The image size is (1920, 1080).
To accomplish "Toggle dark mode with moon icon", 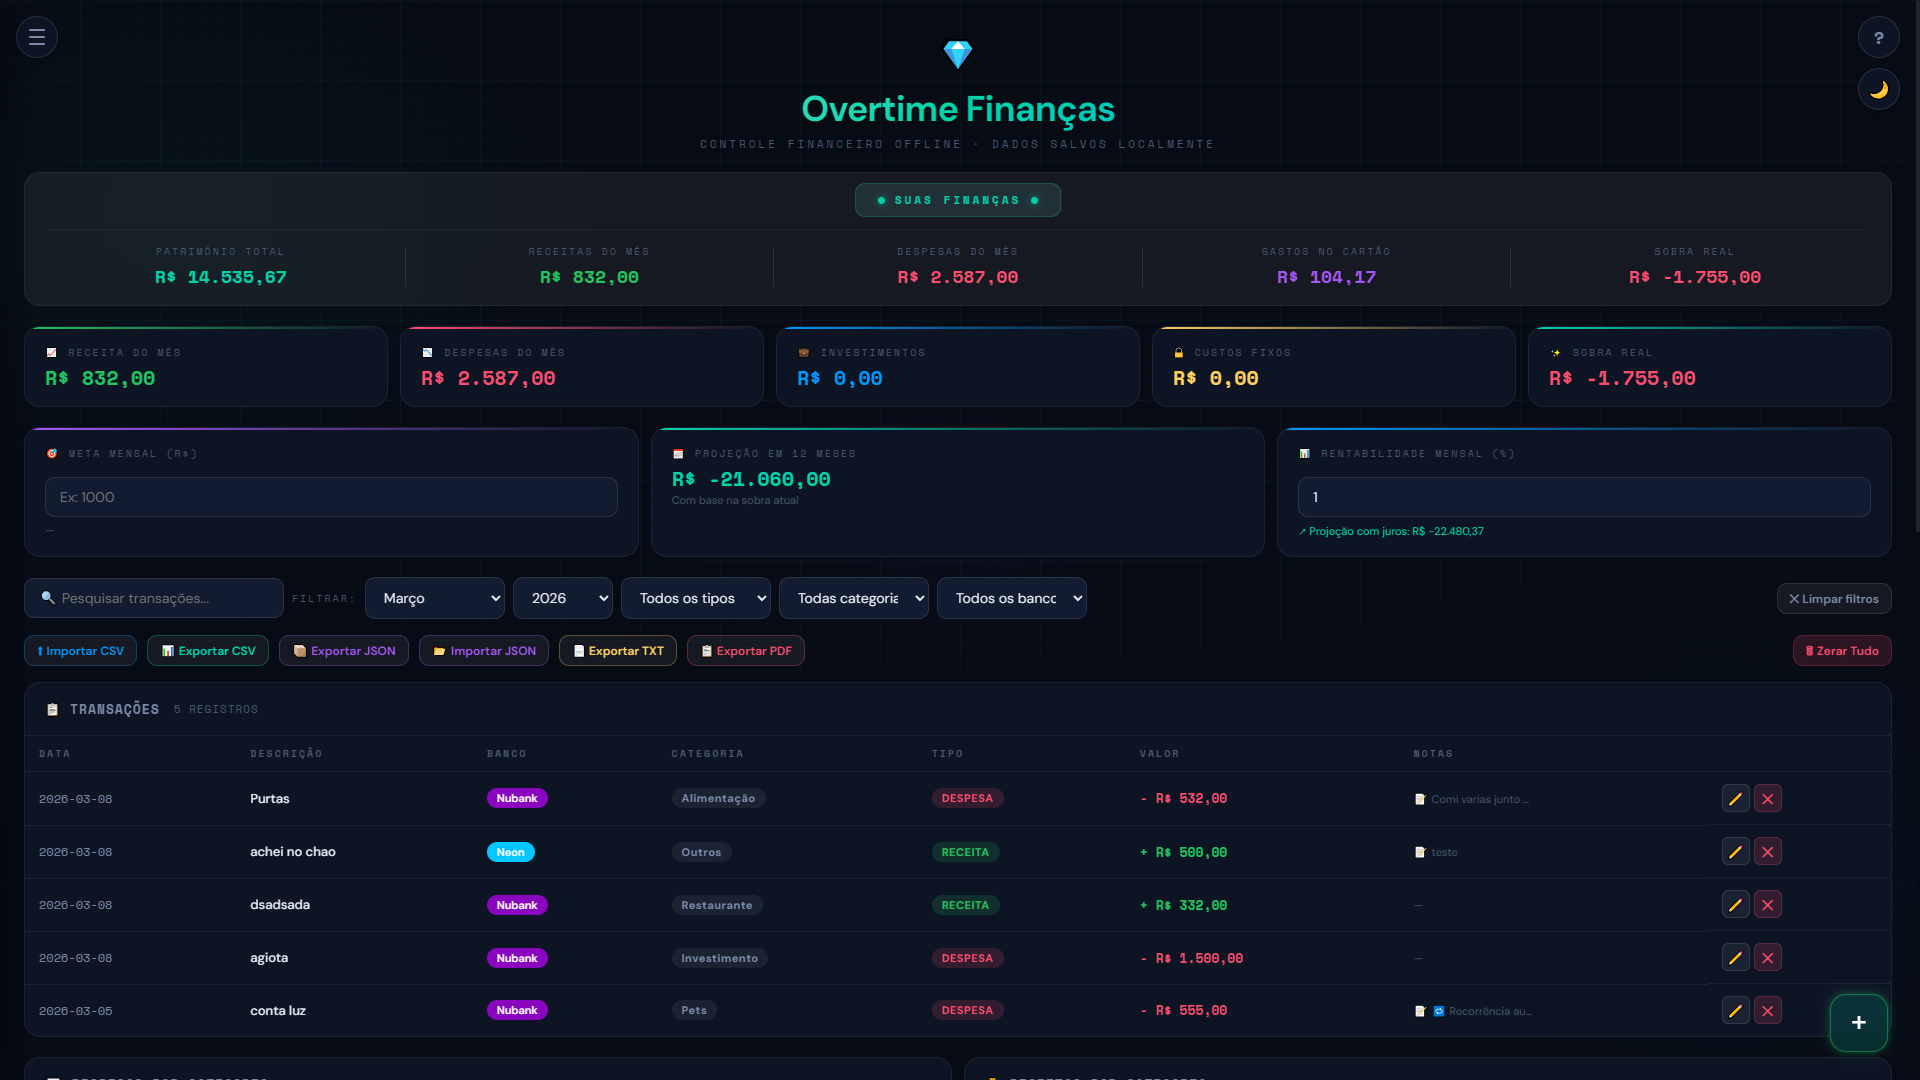I will tap(1878, 88).
